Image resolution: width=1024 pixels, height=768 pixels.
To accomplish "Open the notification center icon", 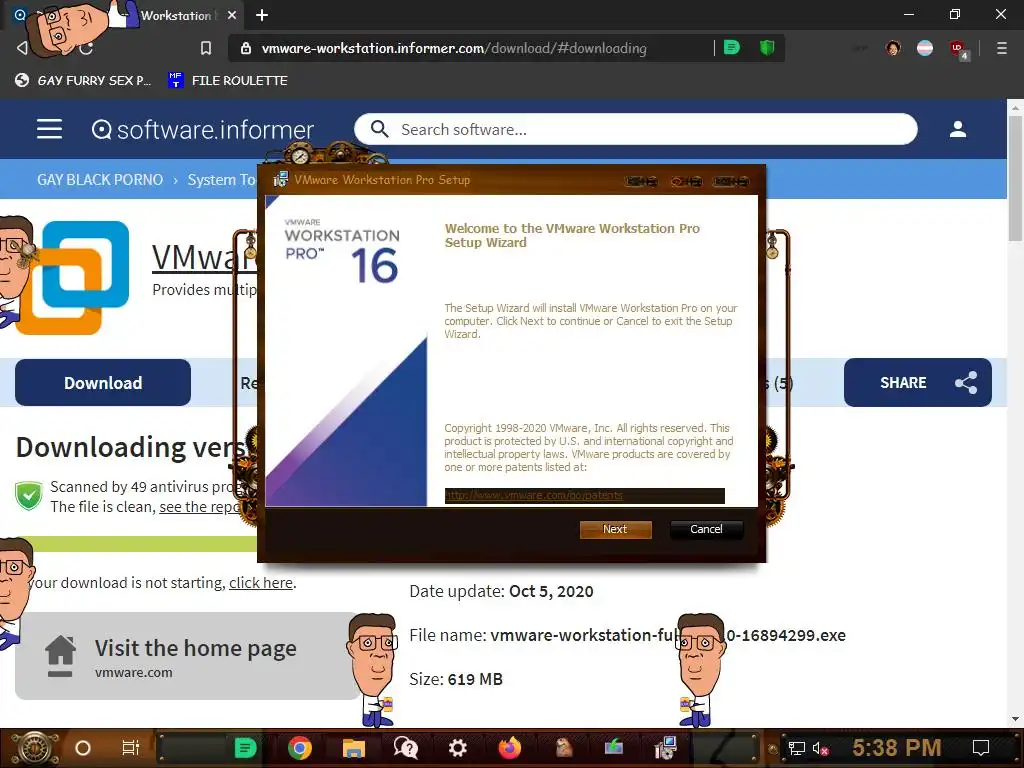I will point(980,748).
